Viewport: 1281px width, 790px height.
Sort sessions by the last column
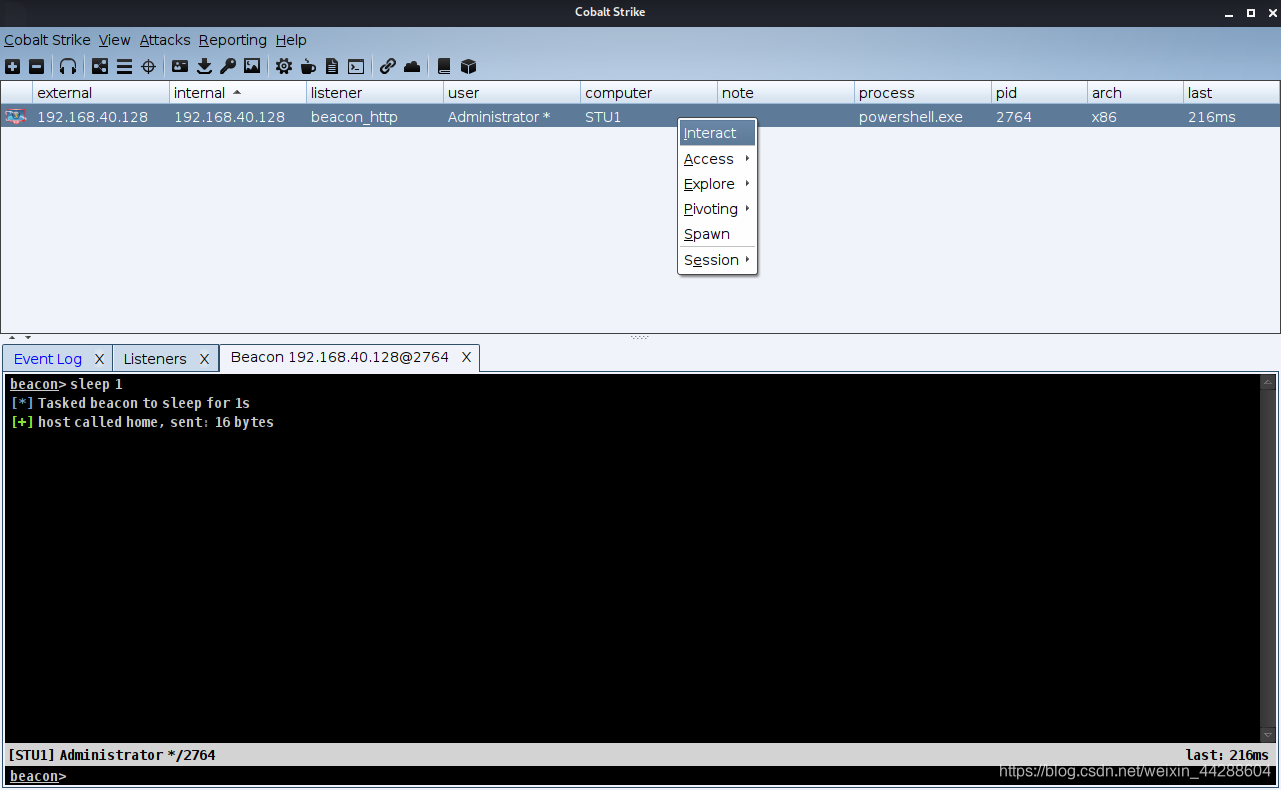[1231, 93]
